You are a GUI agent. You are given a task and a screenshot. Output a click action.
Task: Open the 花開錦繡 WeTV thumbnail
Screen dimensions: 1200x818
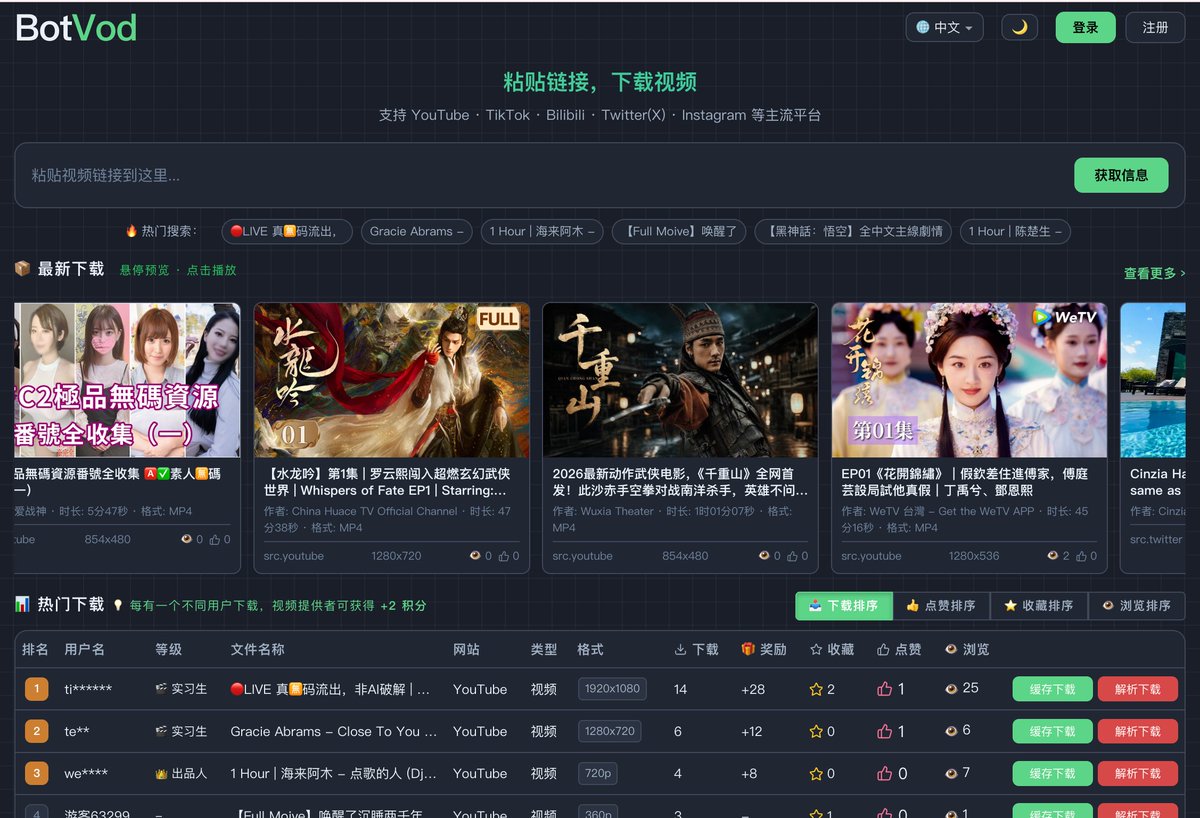[969, 380]
